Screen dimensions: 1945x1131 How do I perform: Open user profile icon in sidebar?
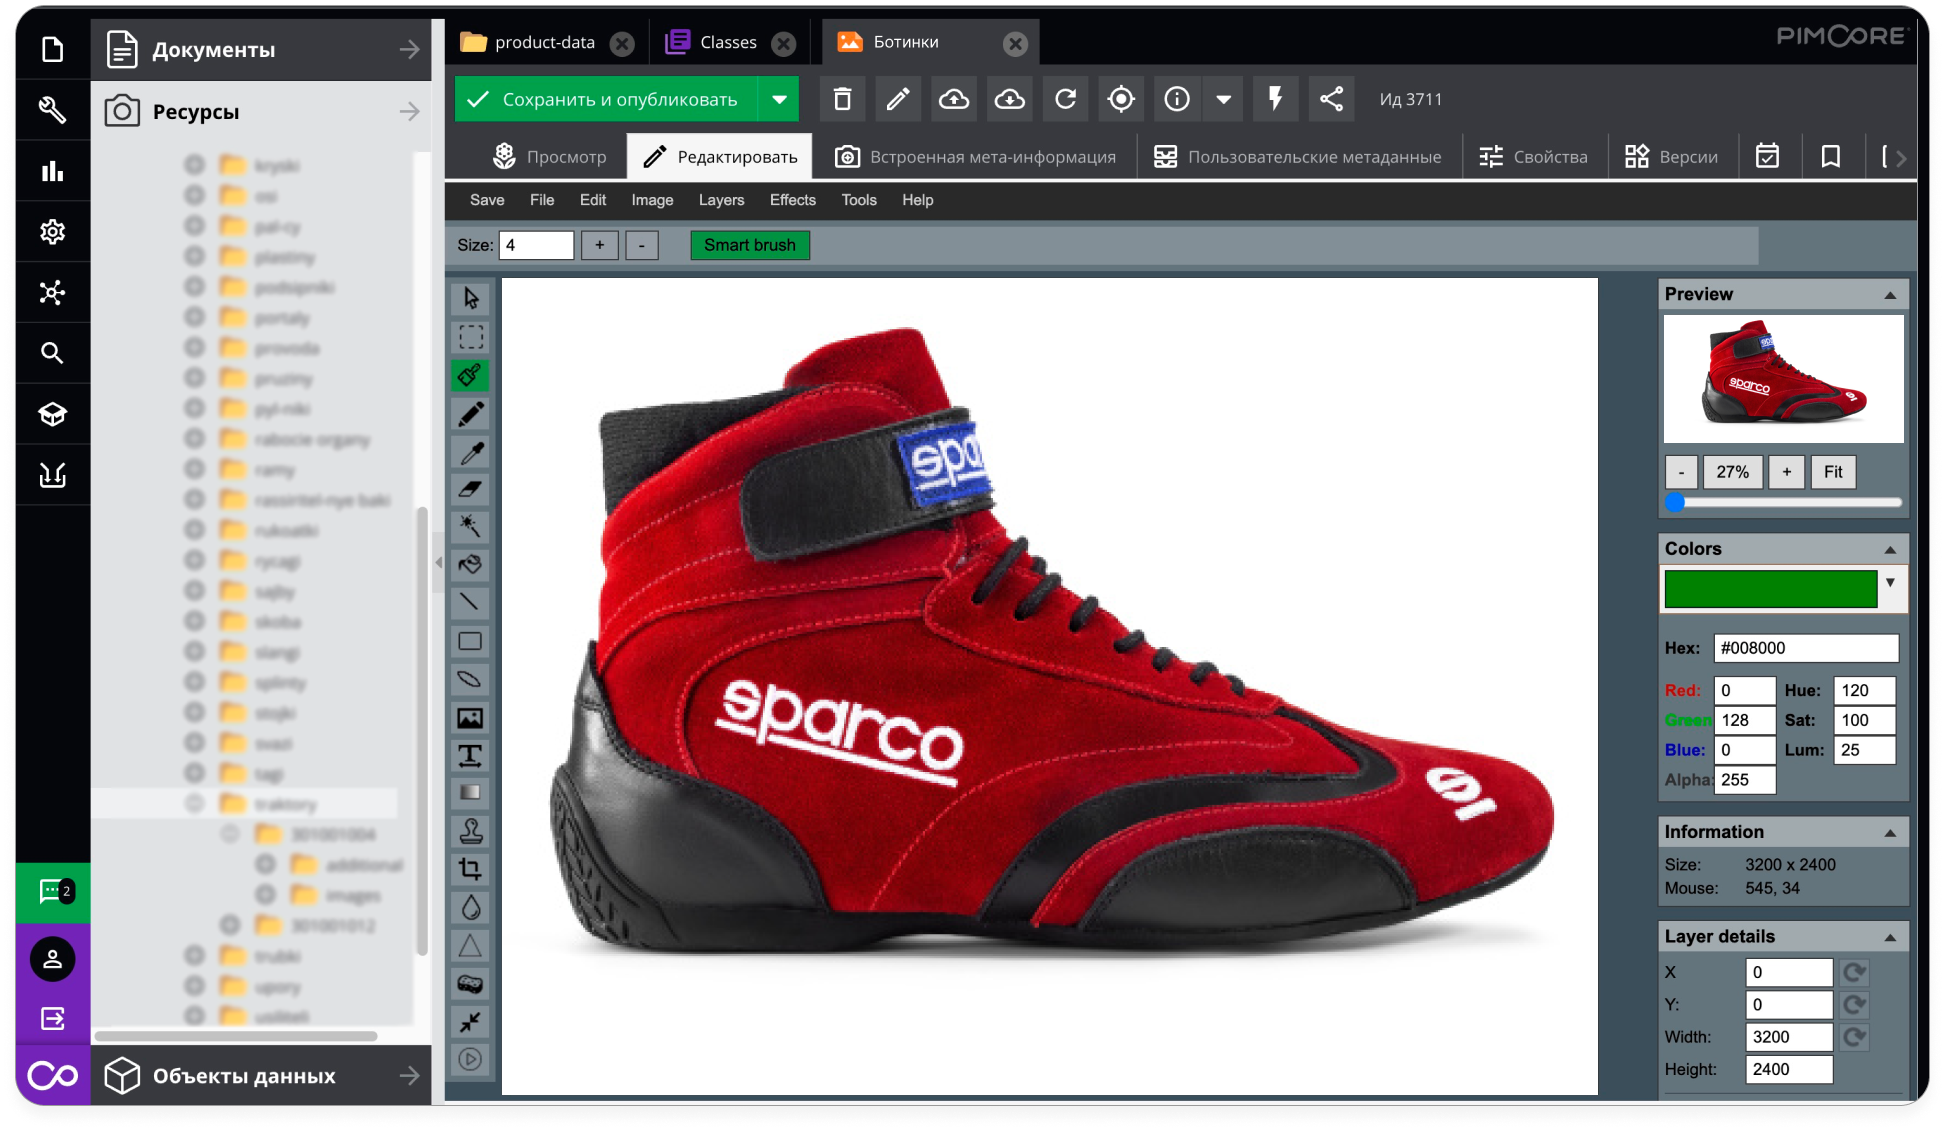pyautogui.click(x=53, y=959)
